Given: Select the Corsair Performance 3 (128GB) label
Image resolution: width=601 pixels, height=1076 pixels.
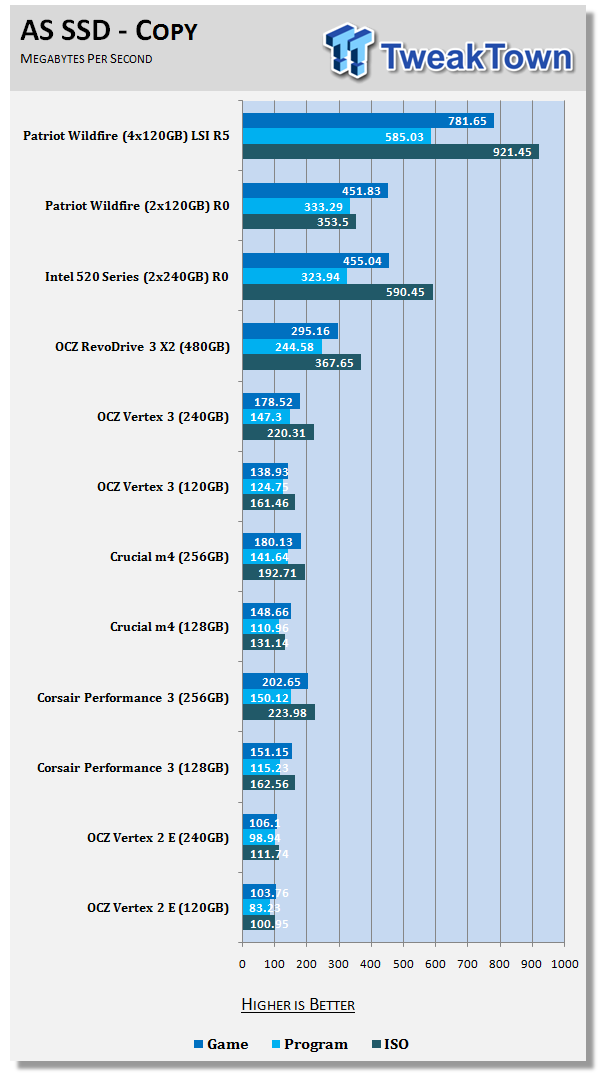Looking at the screenshot, I should coord(133,767).
